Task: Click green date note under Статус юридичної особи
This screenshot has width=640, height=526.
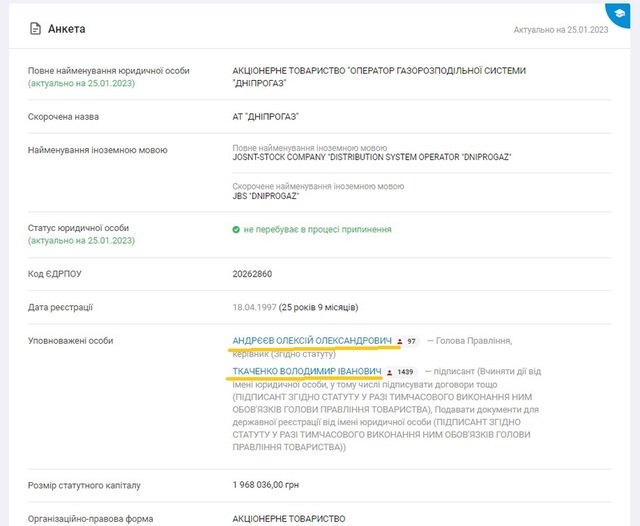Action: coord(81,241)
